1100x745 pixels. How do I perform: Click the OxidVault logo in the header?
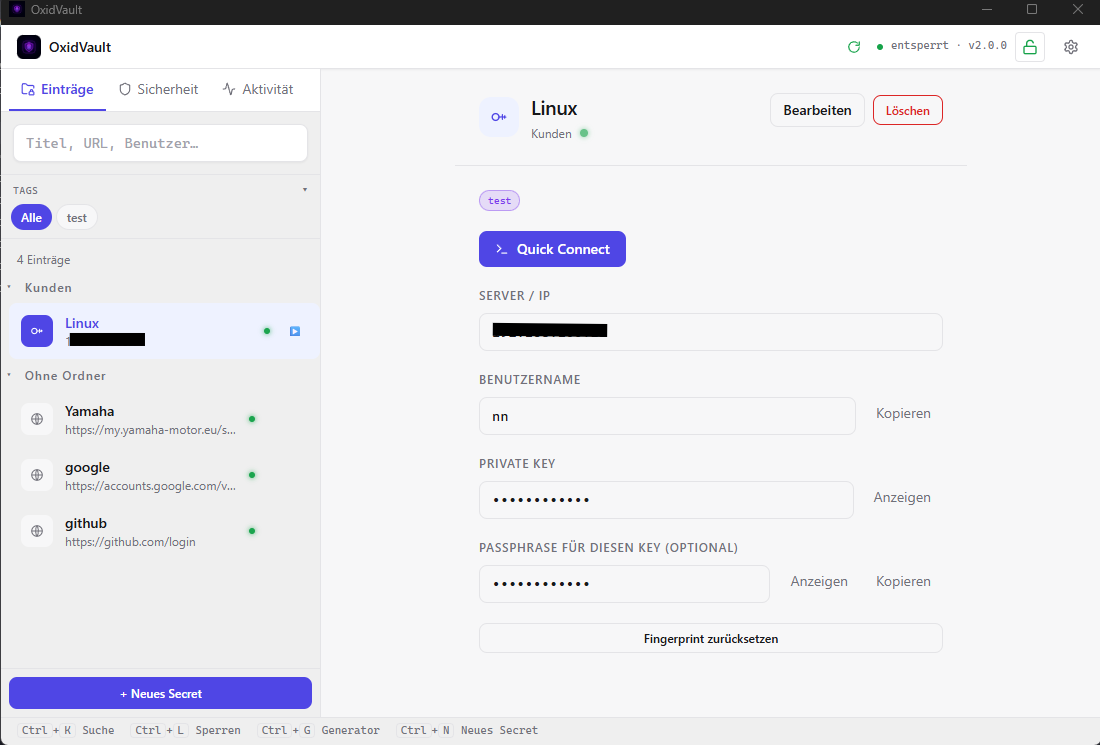29,47
